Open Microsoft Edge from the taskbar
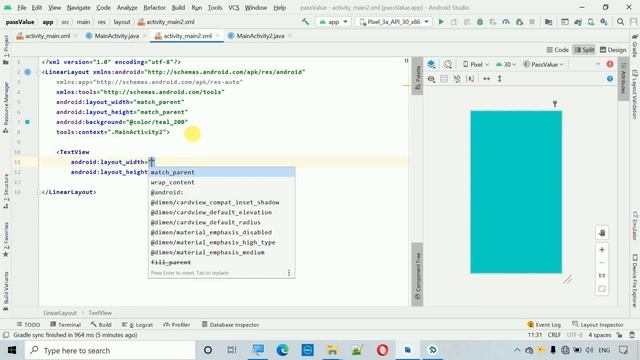The height and width of the screenshot is (360, 640). (x=282, y=350)
